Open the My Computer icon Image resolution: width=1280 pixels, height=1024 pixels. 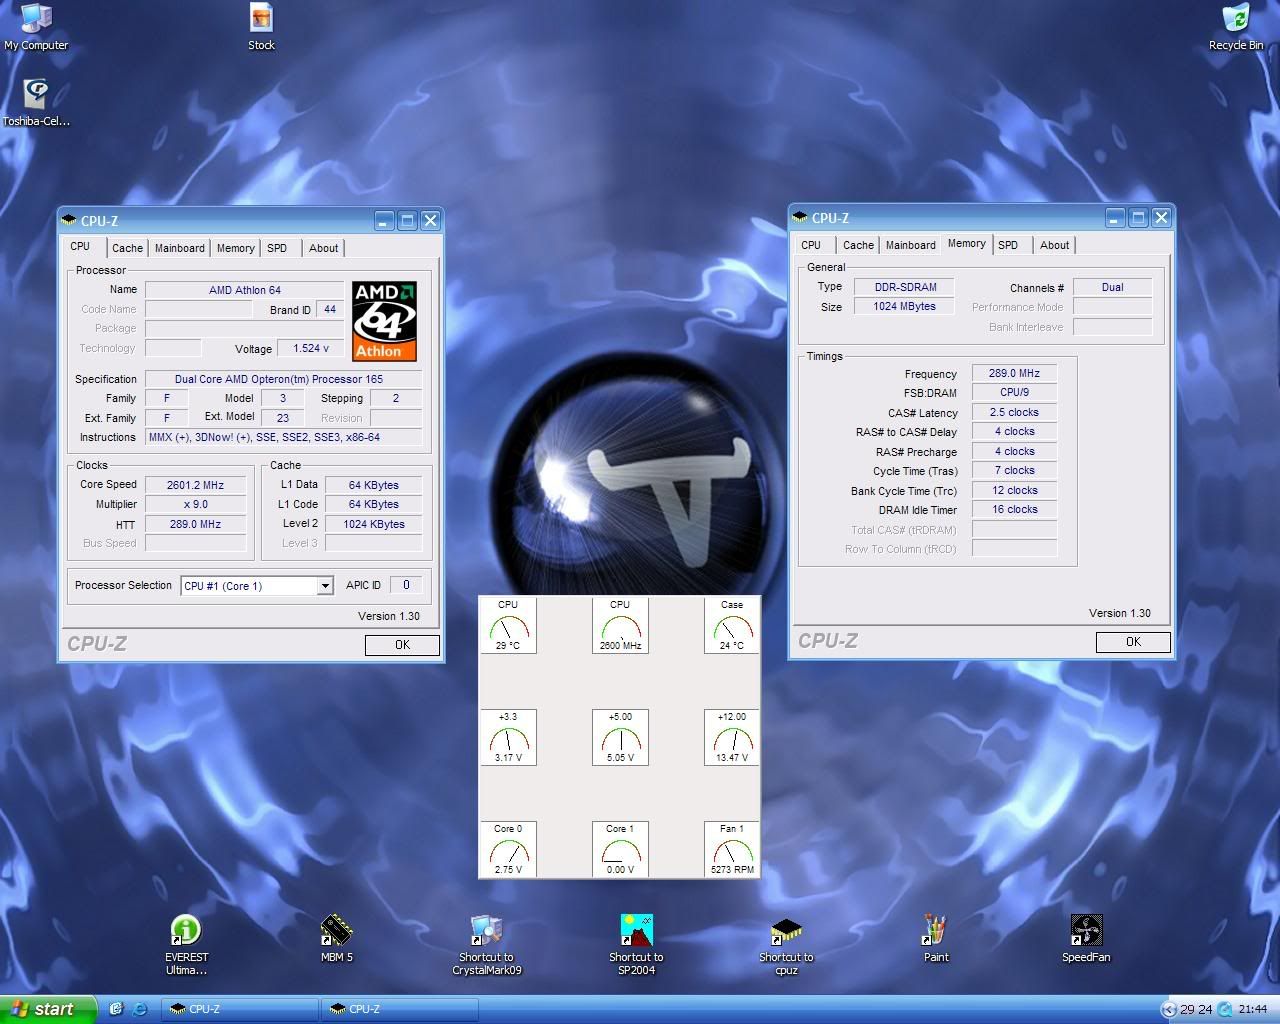pos(36,20)
